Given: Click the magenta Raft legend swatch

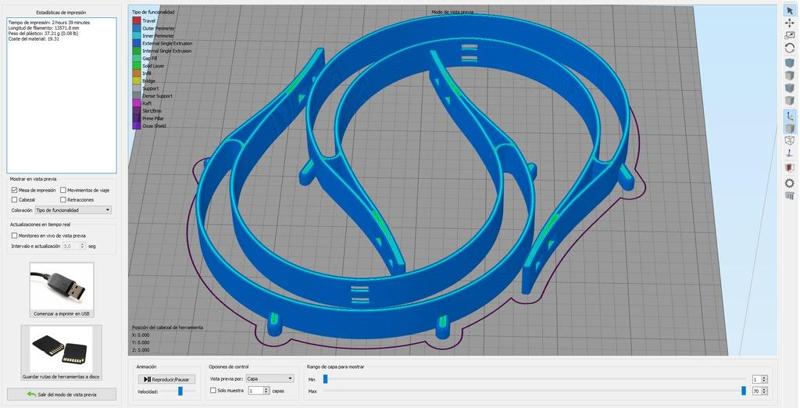Looking at the screenshot, I should tap(137, 103).
